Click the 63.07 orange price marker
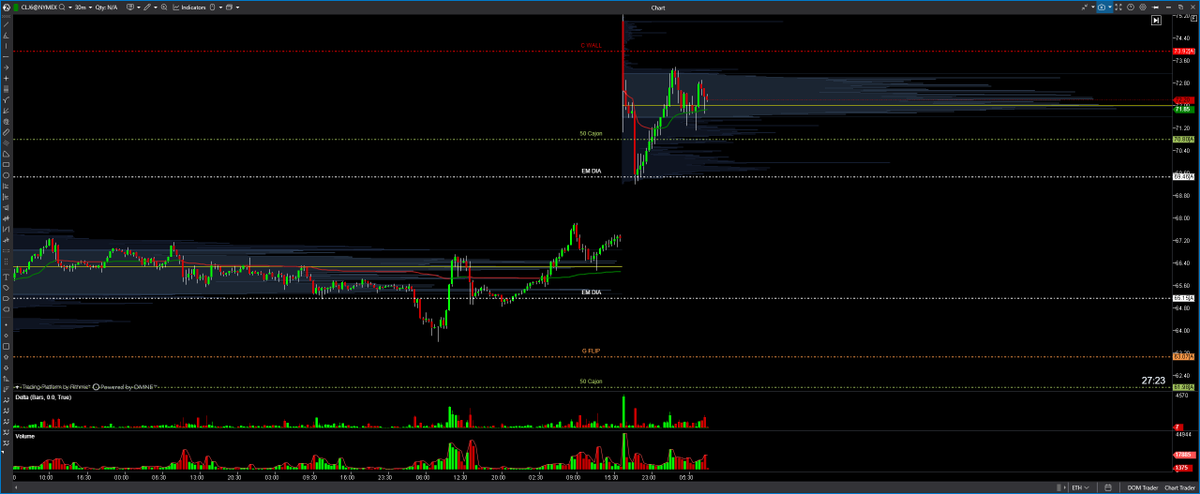Image resolution: width=1200 pixels, height=494 pixels. point(1184,356)
